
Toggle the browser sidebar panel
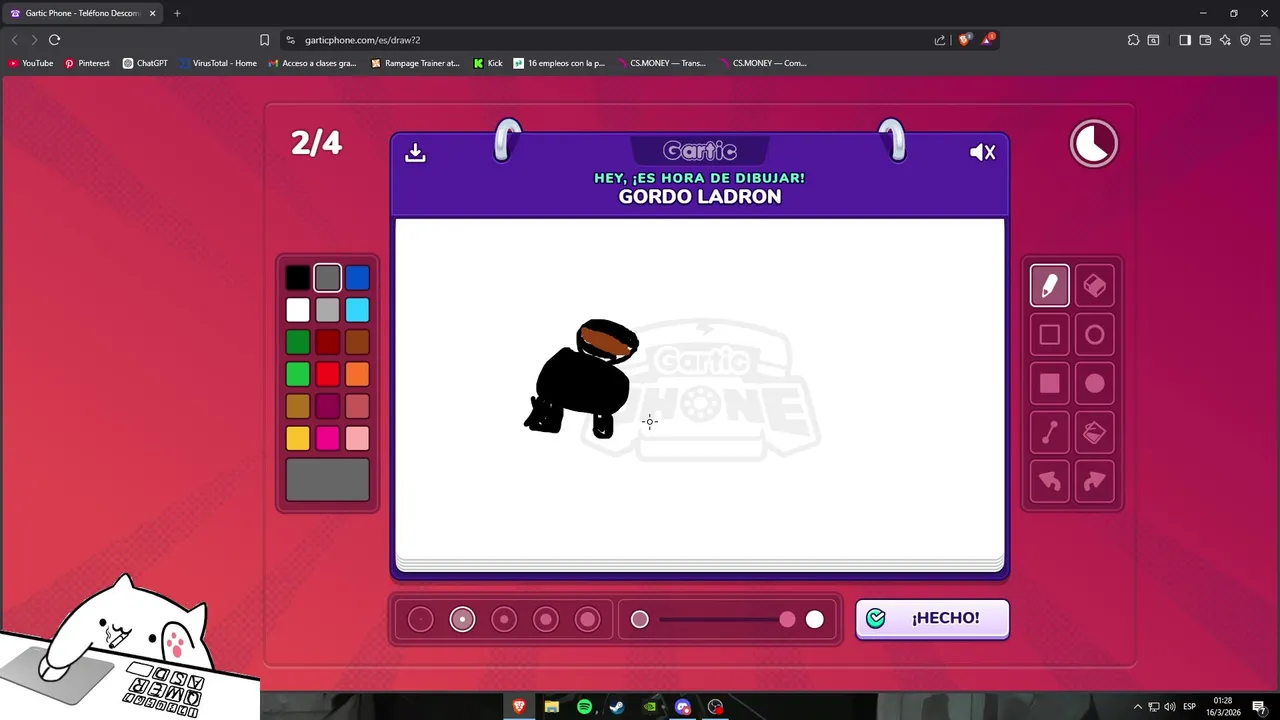pos(1184,40)
